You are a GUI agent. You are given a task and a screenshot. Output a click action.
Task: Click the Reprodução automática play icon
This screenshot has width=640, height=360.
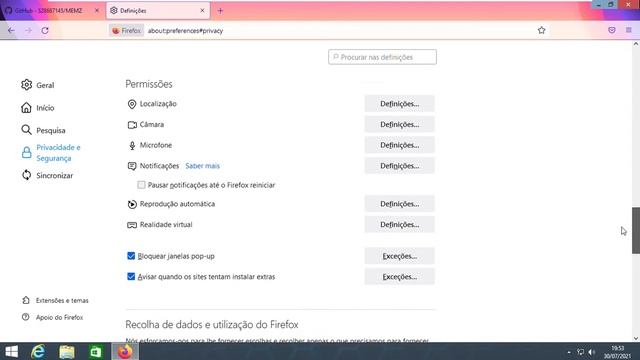click(x=132, y=204)
